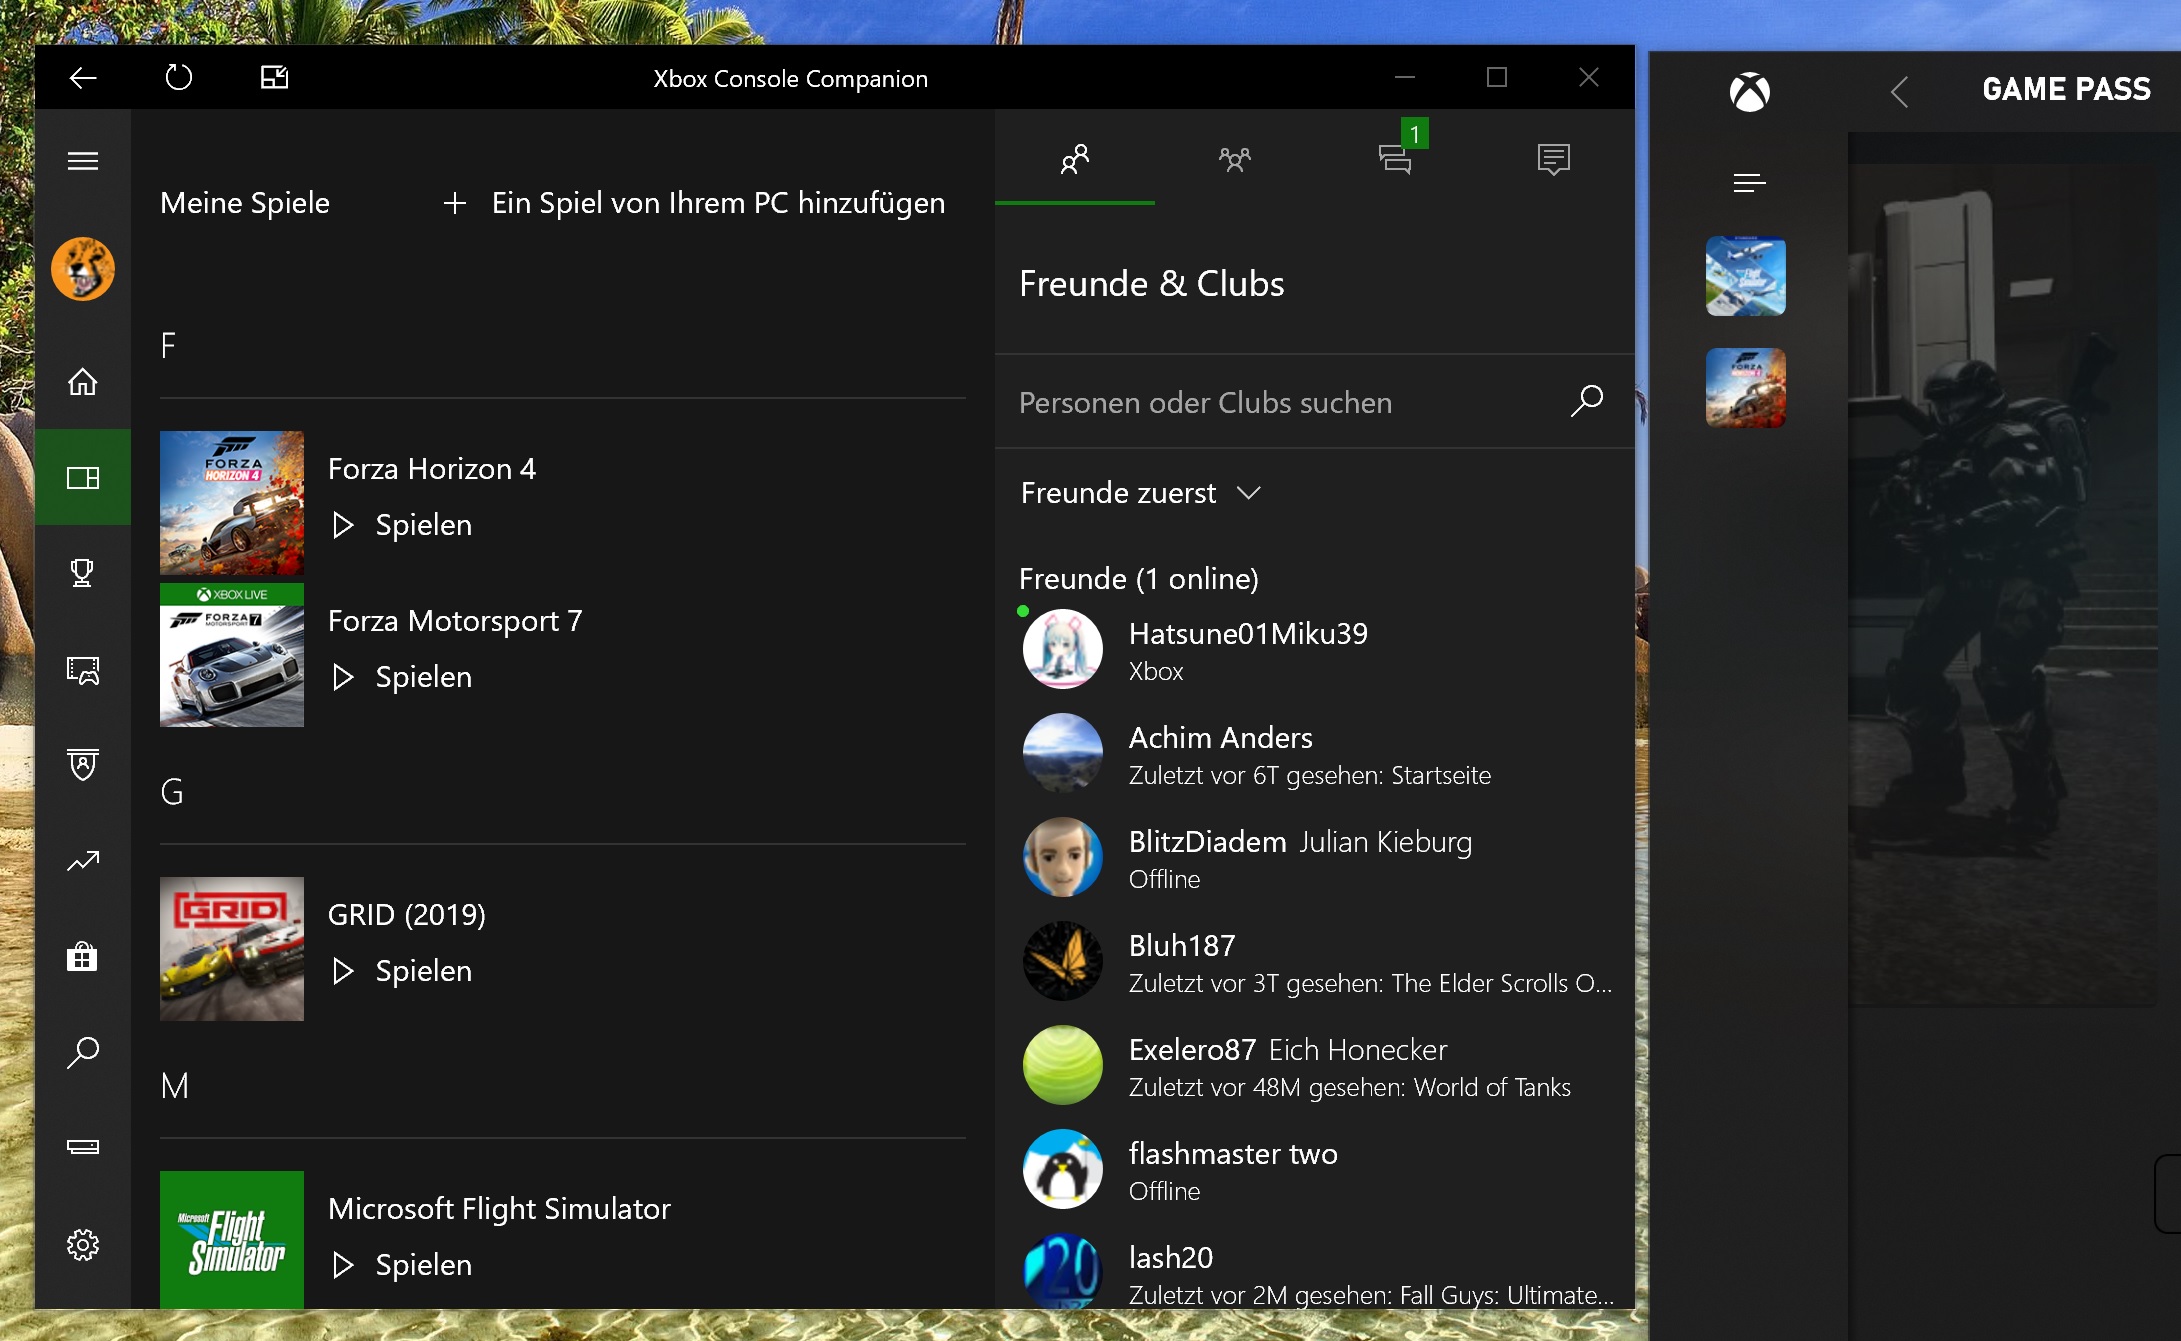Open Microsoft Store bag icon in sidebar
Screen dimensions: 2181x1341
82,957
